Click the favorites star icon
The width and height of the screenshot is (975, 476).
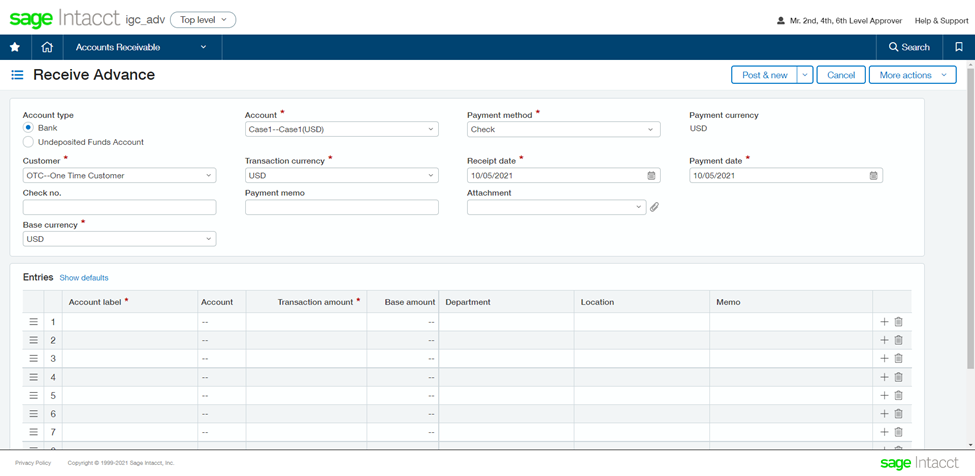(x=14, y=47)
